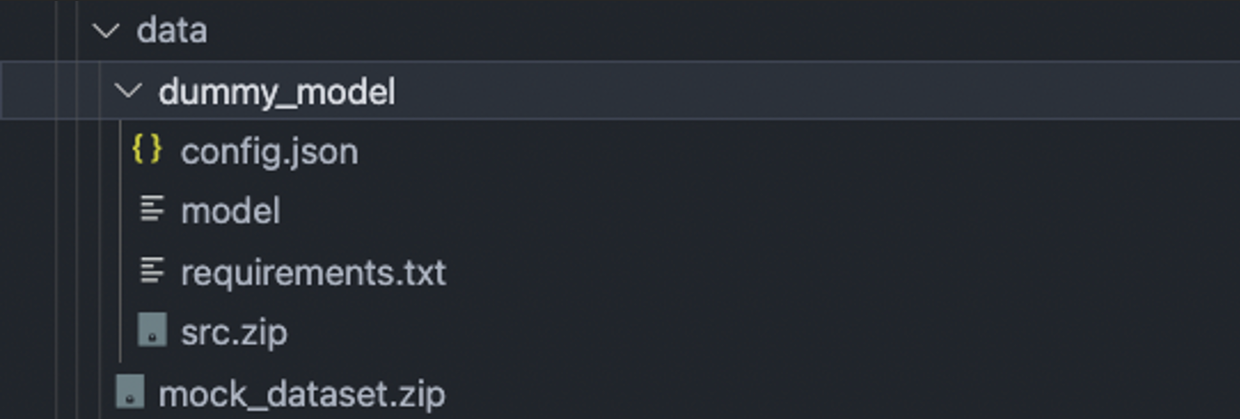Click the zip icon beside mock_dataset.zip
Image resolution: width=1240 pixels, height=419 pixels.
130,392
